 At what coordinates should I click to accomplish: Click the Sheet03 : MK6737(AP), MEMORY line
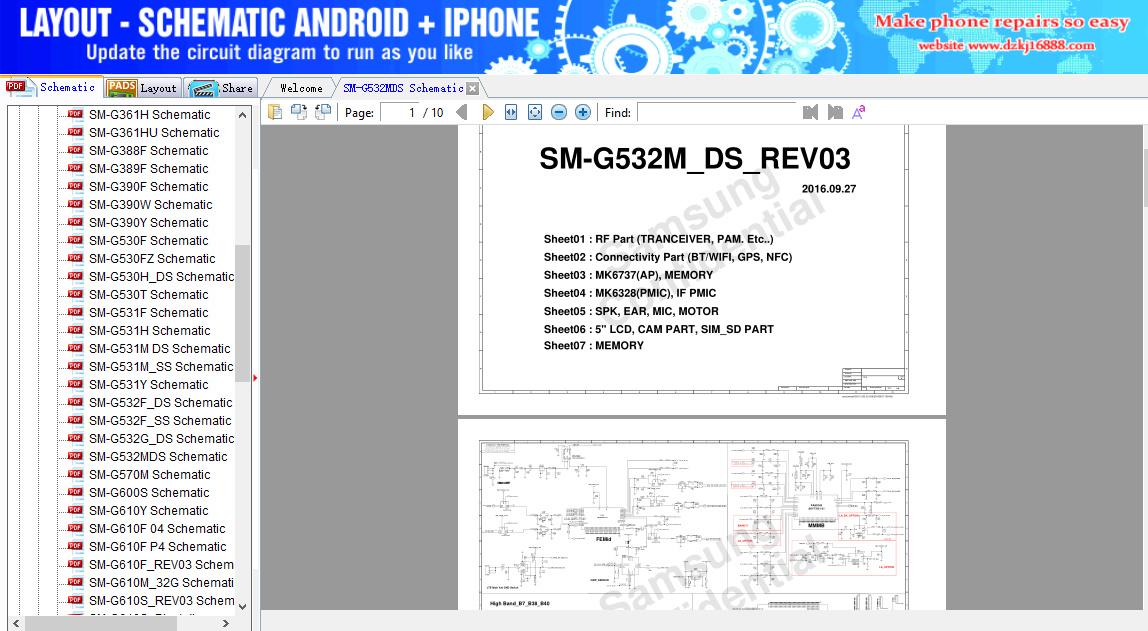(x=627, y=275)
